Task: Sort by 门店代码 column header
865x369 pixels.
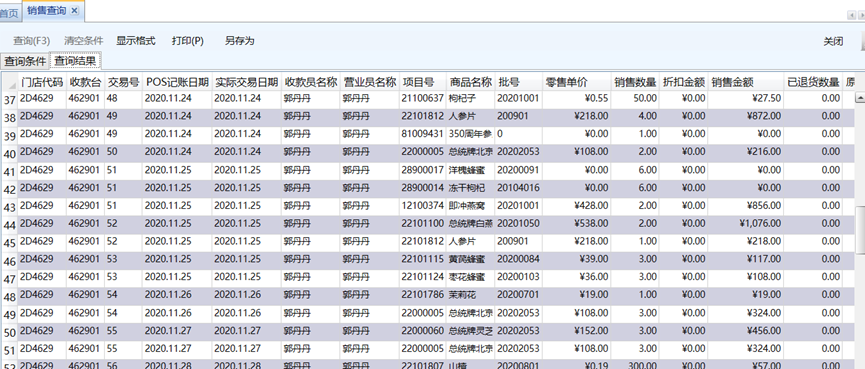Action: 42,83
